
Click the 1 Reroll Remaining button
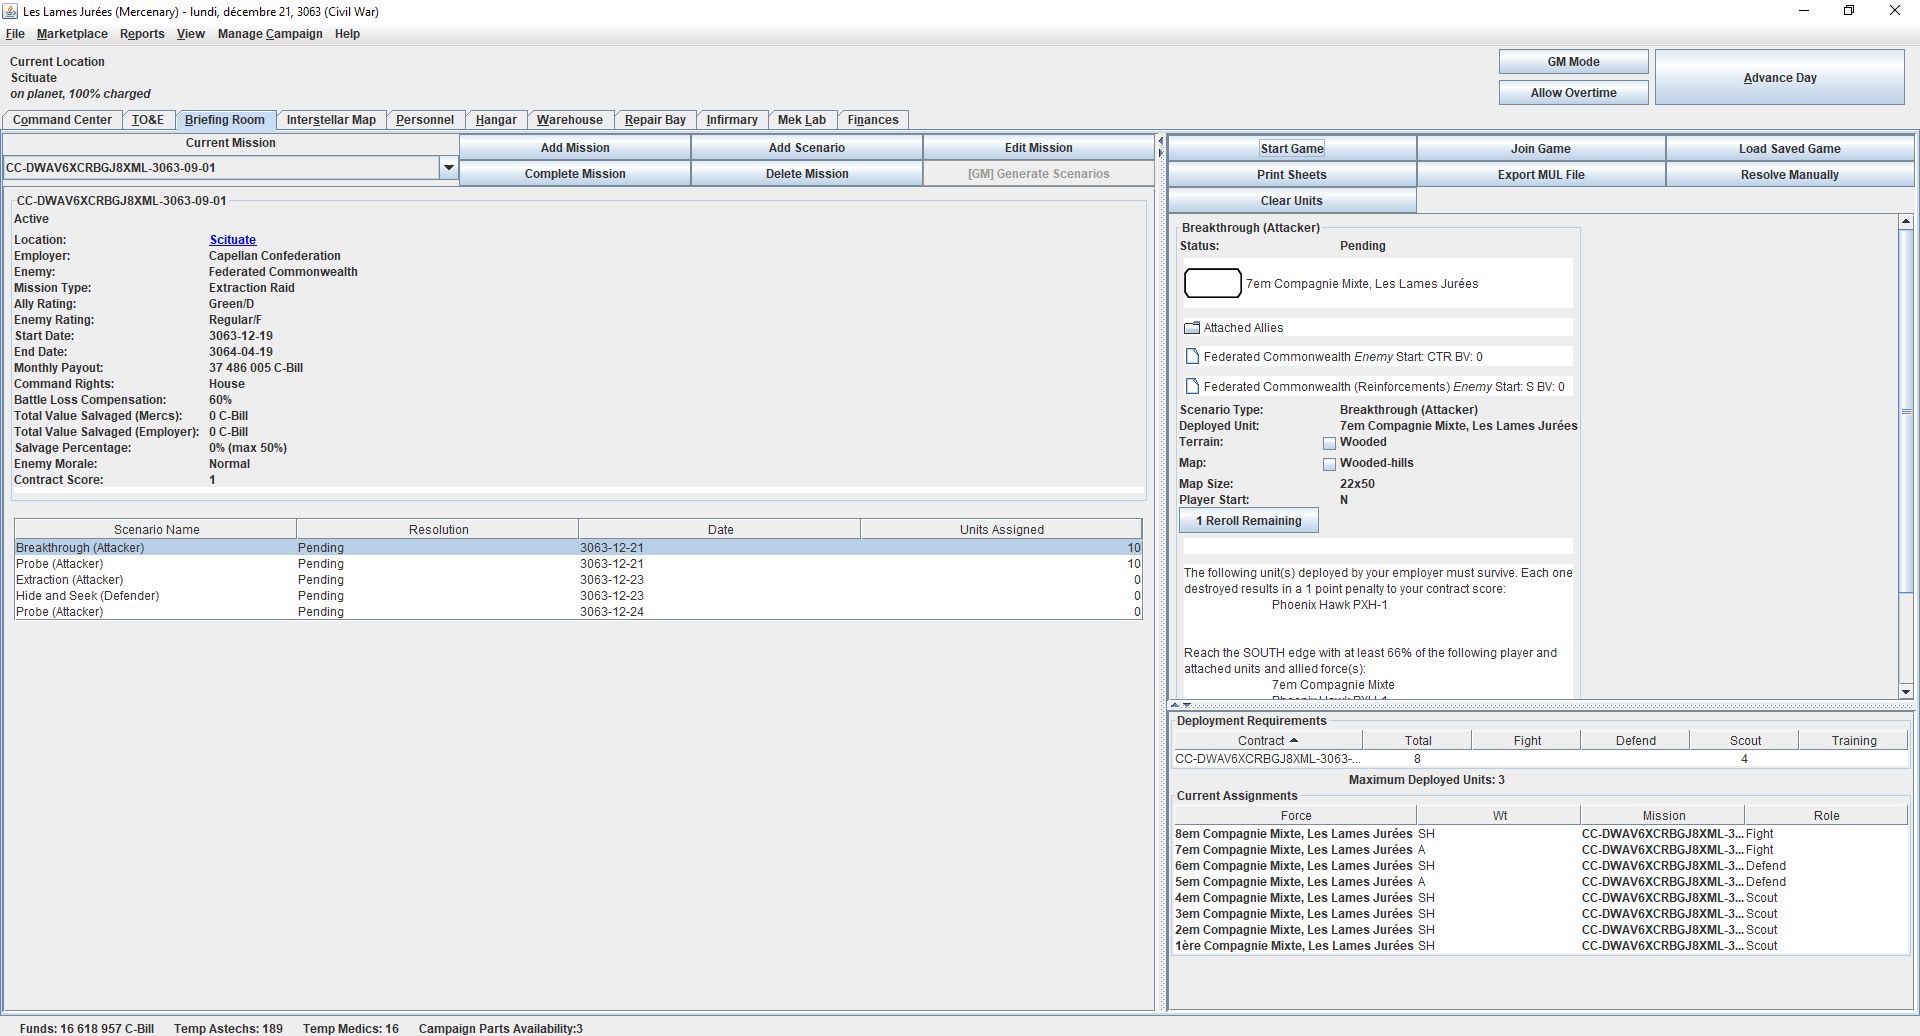click(x=1248, y=520)
